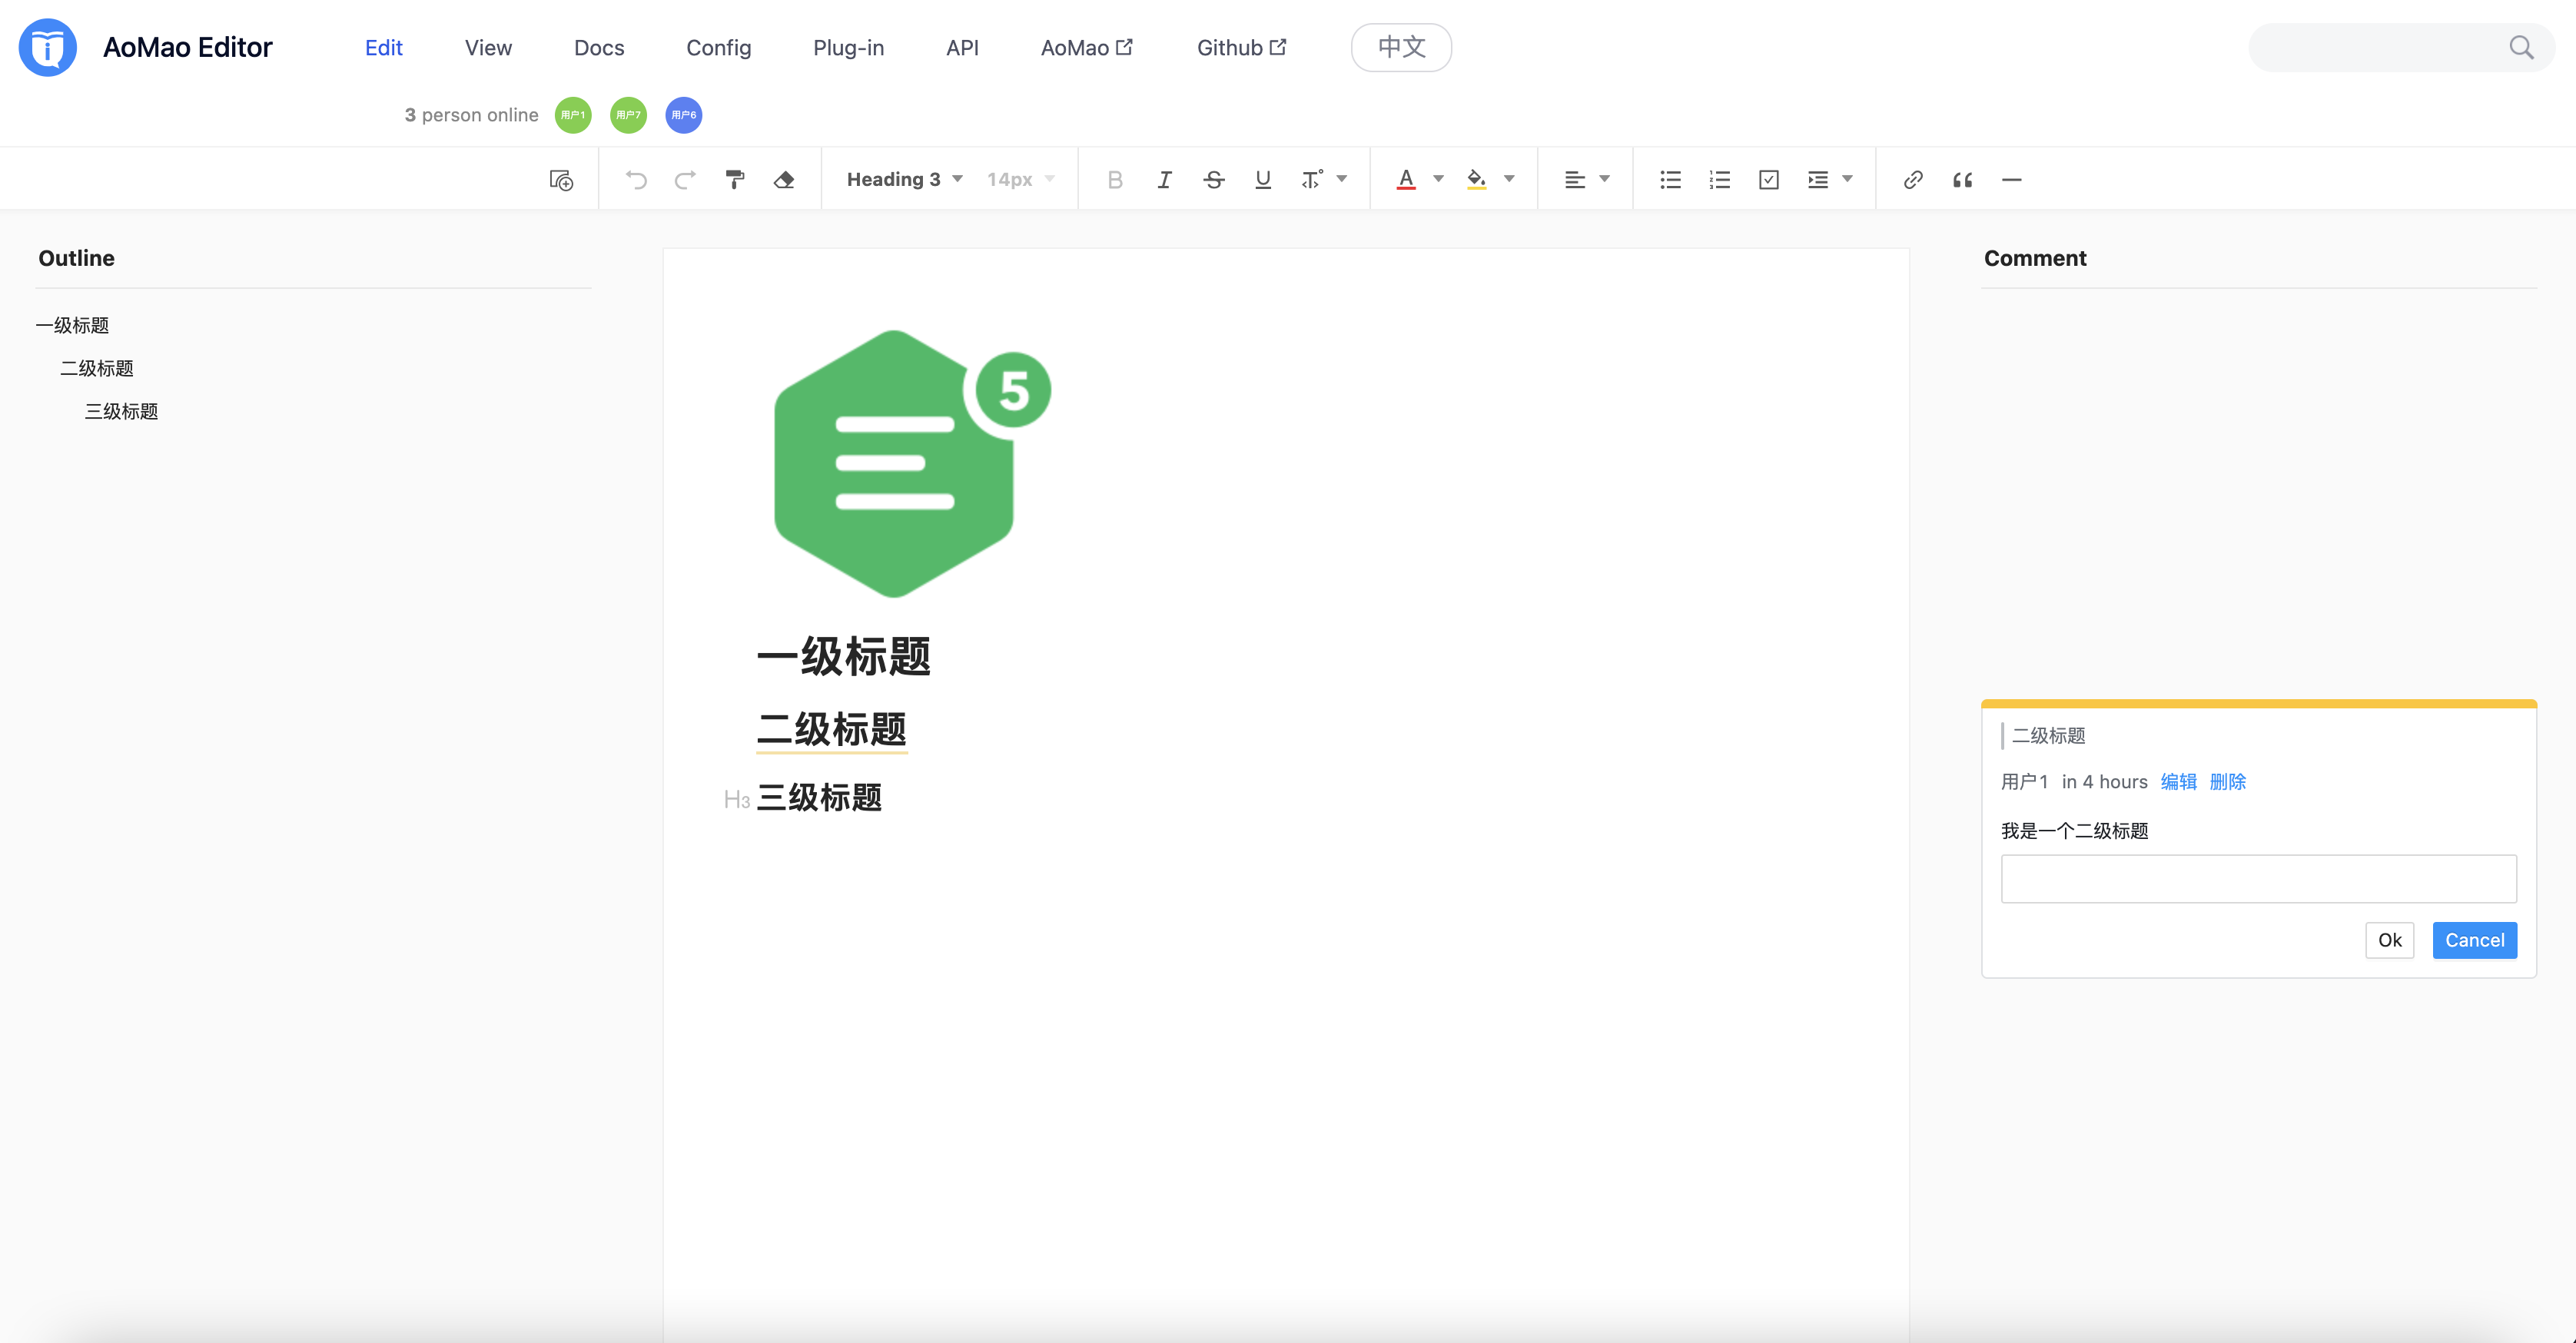Click the eraser clear-format icon

click(x=784, y=180)
